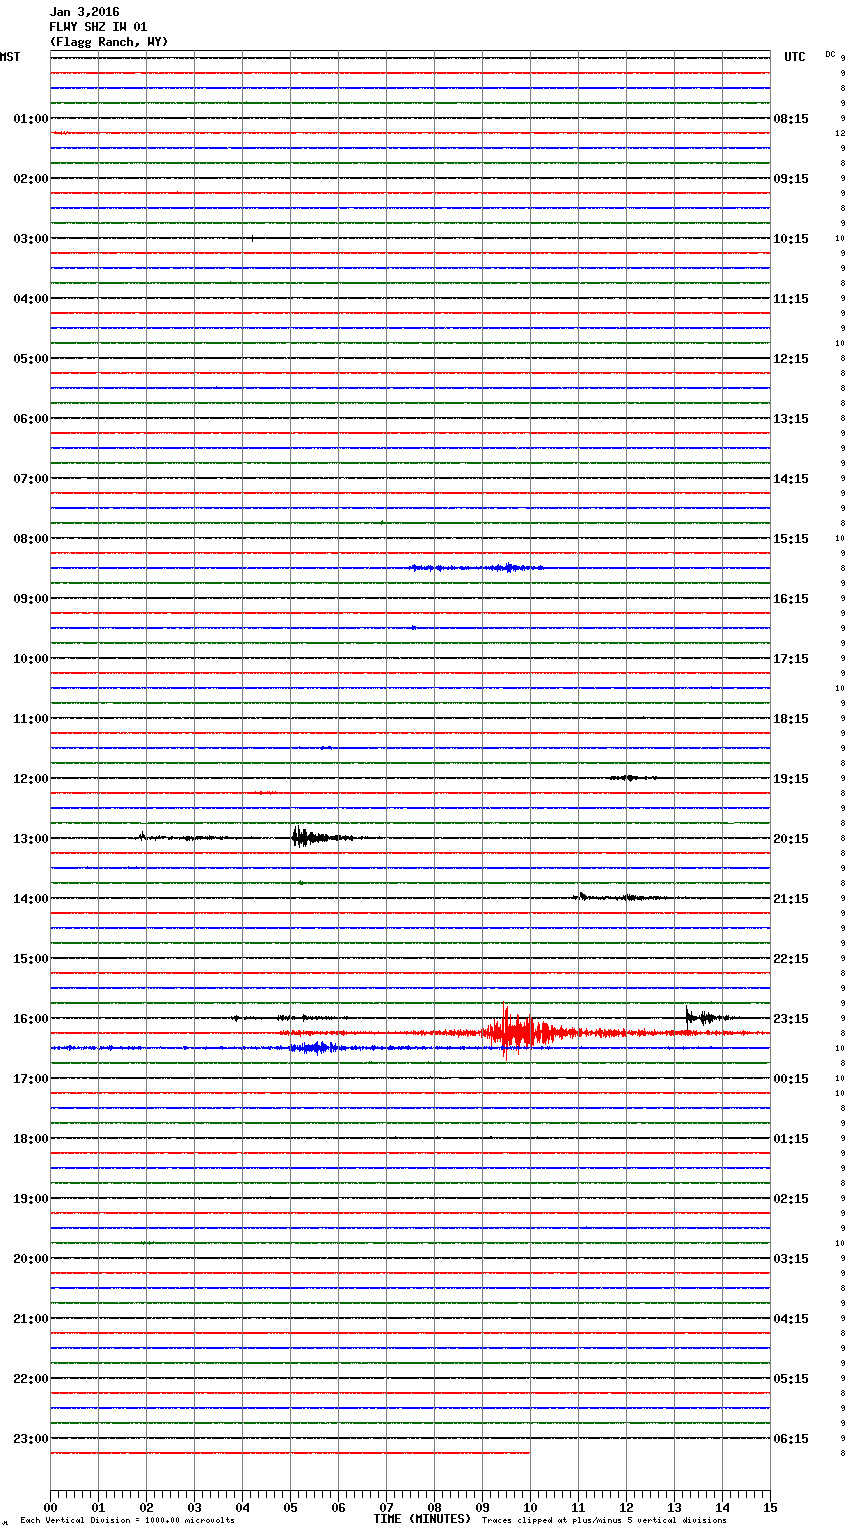Click minute tick label 00 on bottom axis
Image resolution: width=850 pixels, height=1534 pixels.
pos(50,1507)
